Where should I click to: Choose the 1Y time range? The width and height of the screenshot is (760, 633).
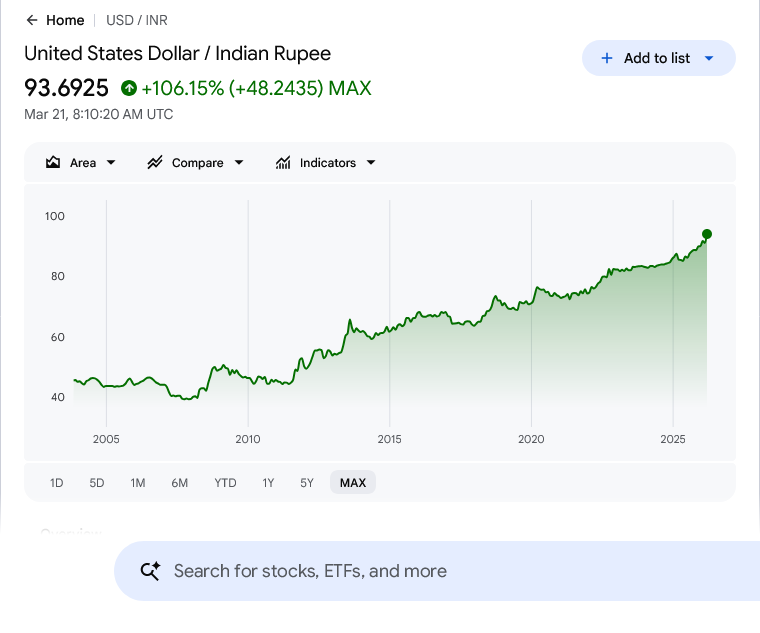269,483
